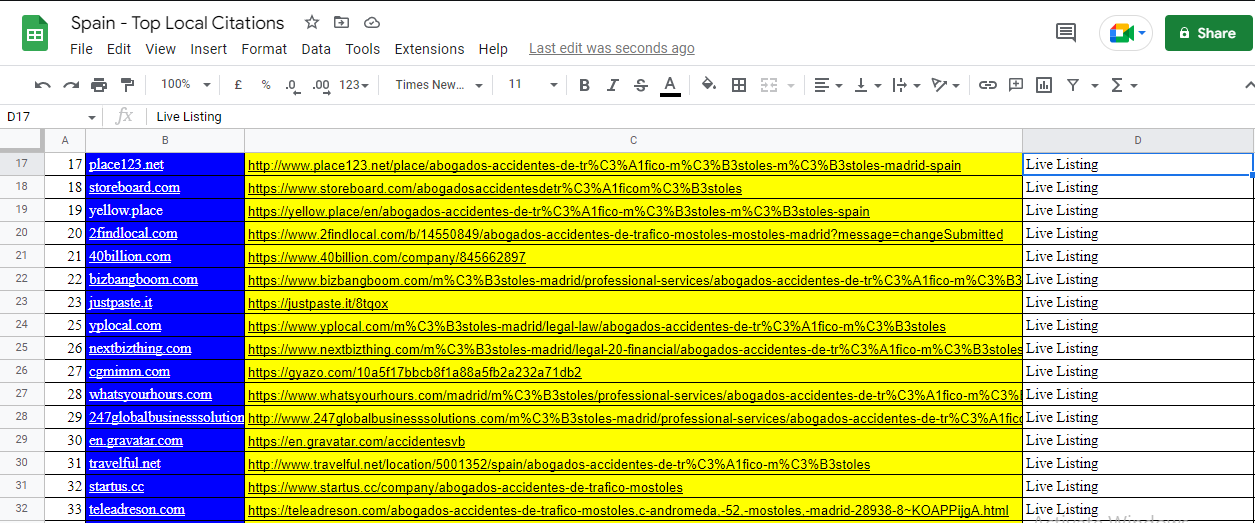Open the Help menu
The height and width of the screenshot is (523, 1255).
coord(493,49)
